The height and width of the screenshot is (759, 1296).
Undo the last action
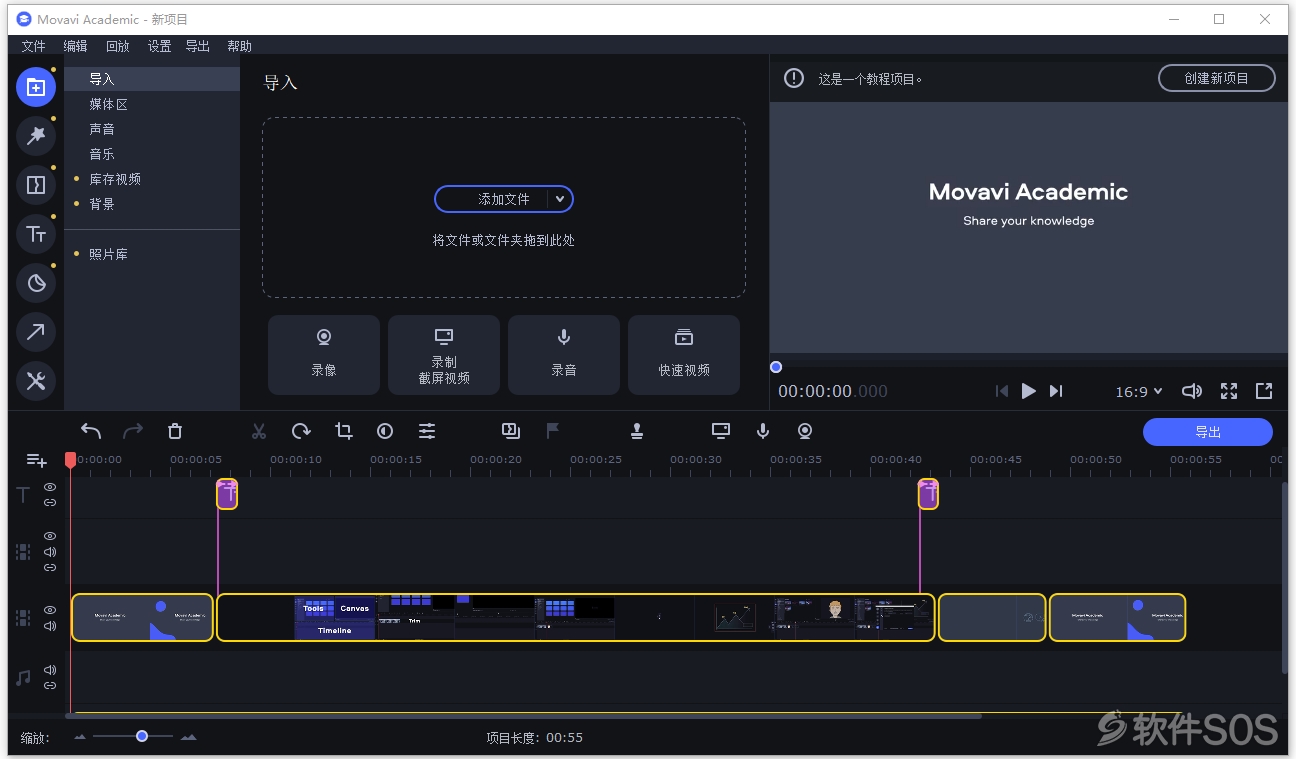coord(91,431)
